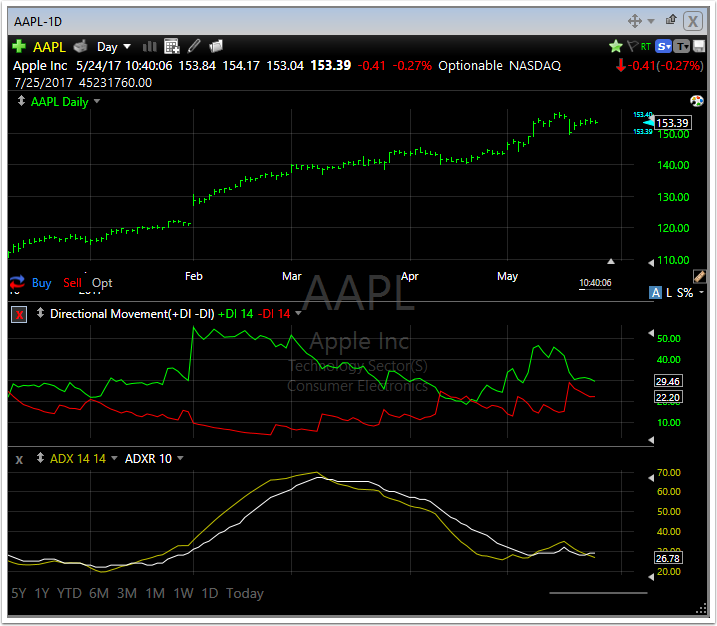Image resolution: width=717 pixels, height=626 pixels.
Task: Open the notes inkwell icon beside AAPL
Action: pyautogui.click(x=80, y=46)
